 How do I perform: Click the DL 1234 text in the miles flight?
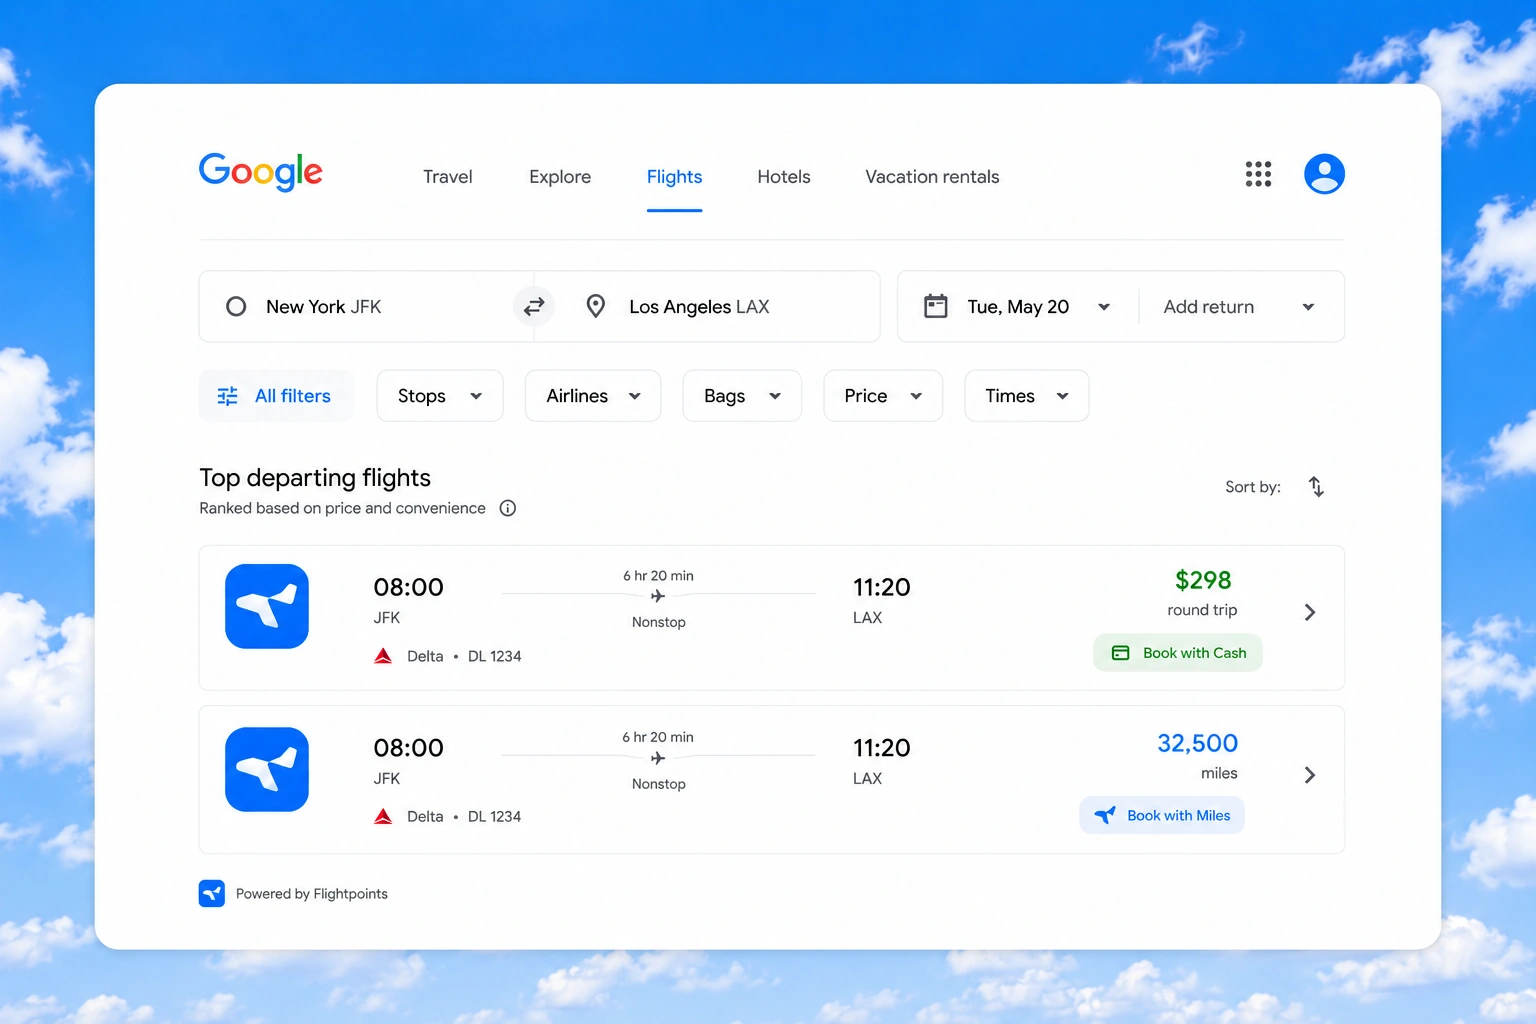coord(495,816)
